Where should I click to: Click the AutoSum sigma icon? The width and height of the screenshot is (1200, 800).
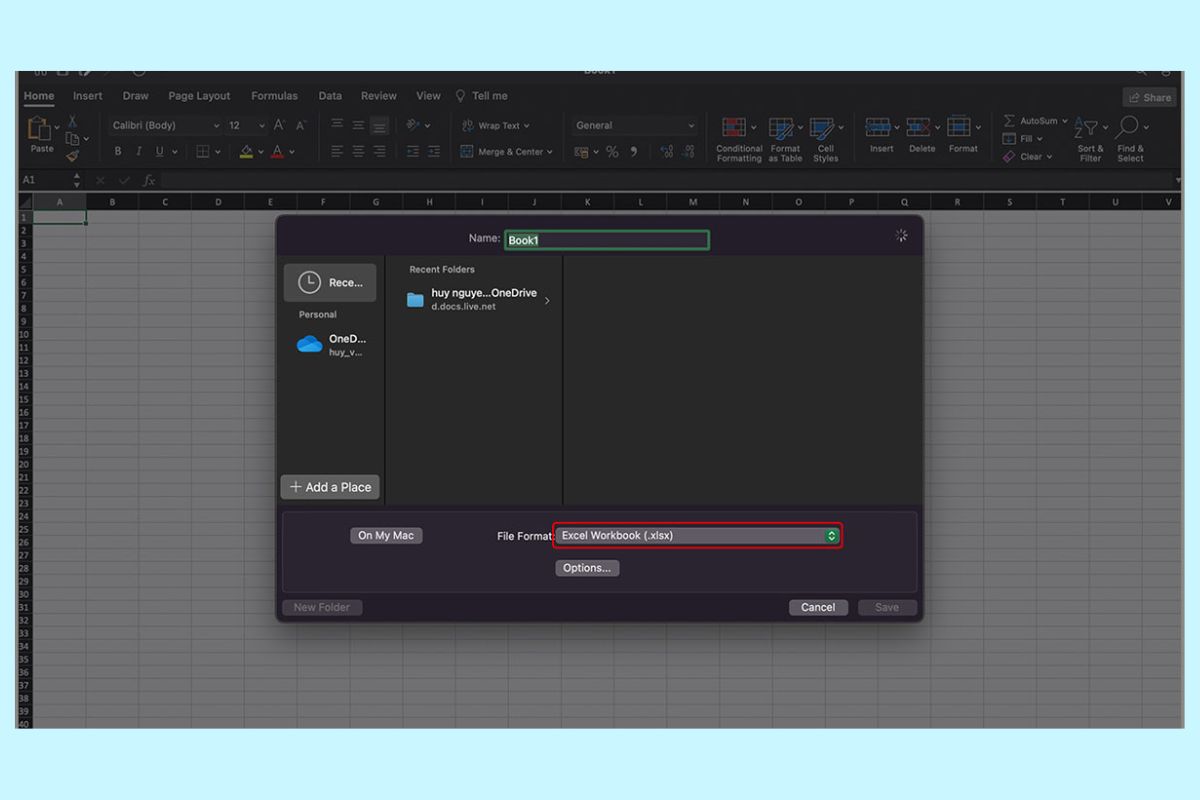point(1010,121)
